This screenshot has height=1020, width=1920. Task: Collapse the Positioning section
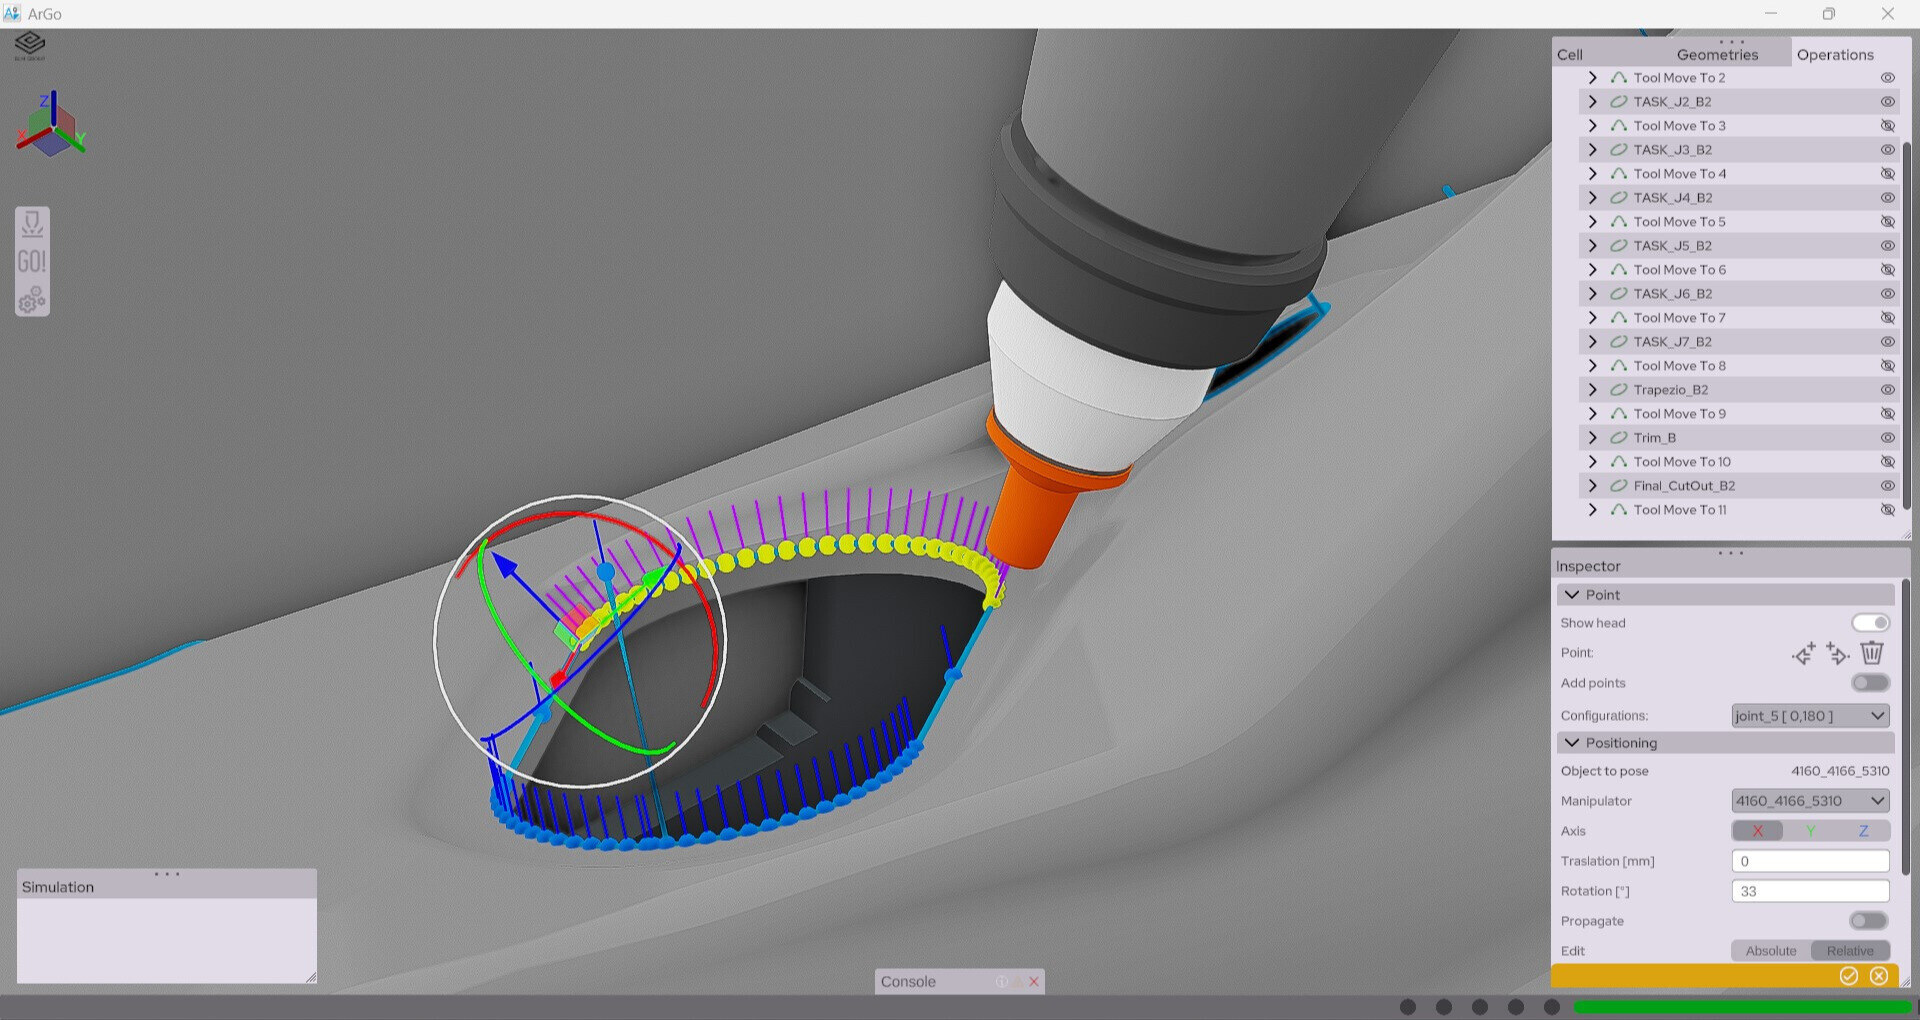1573,743
